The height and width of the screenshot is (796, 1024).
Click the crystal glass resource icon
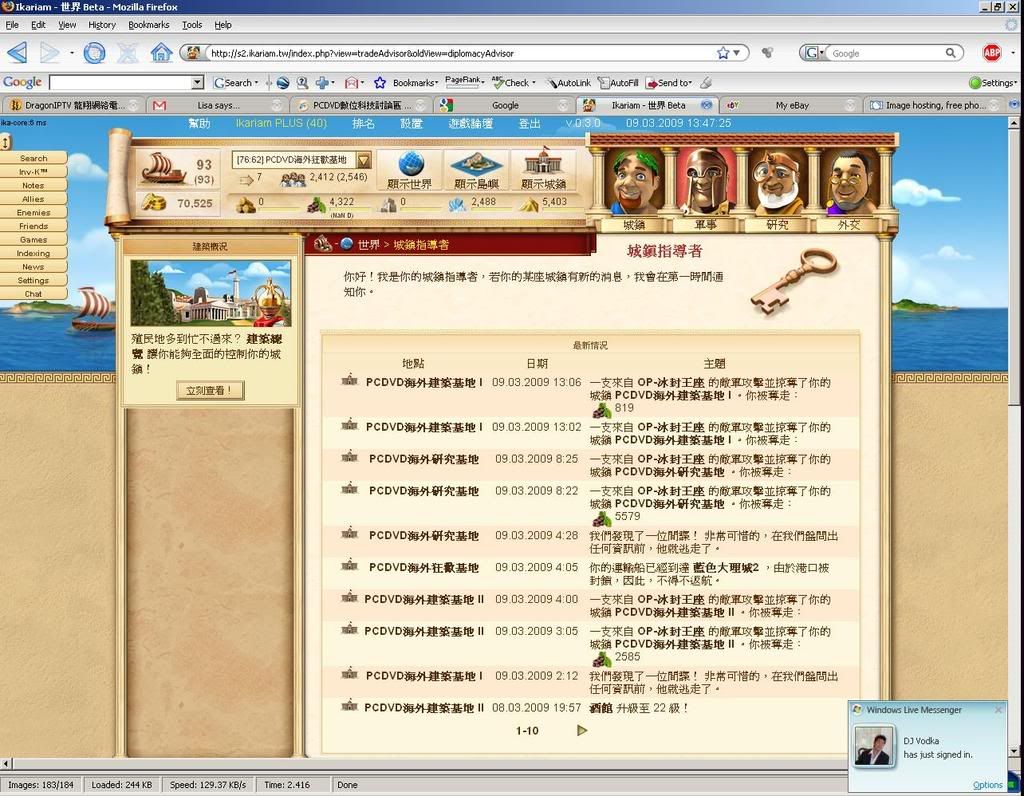pos(458,205)
